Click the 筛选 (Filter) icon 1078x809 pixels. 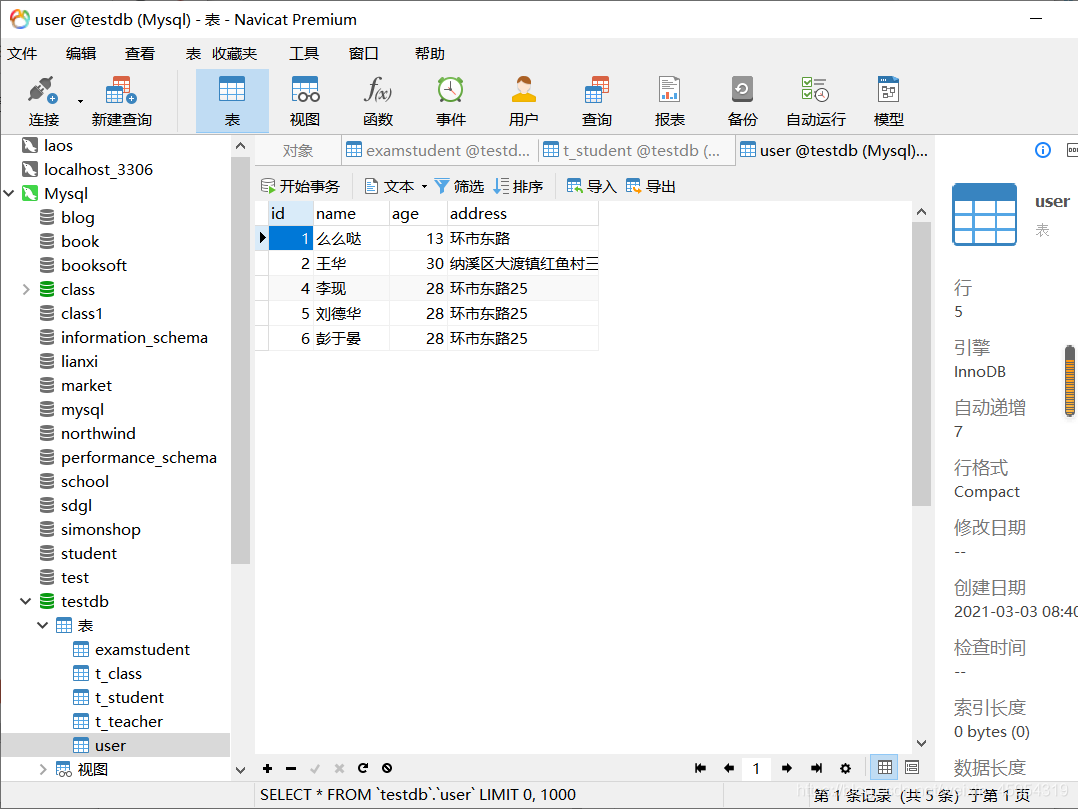[458, 185]
